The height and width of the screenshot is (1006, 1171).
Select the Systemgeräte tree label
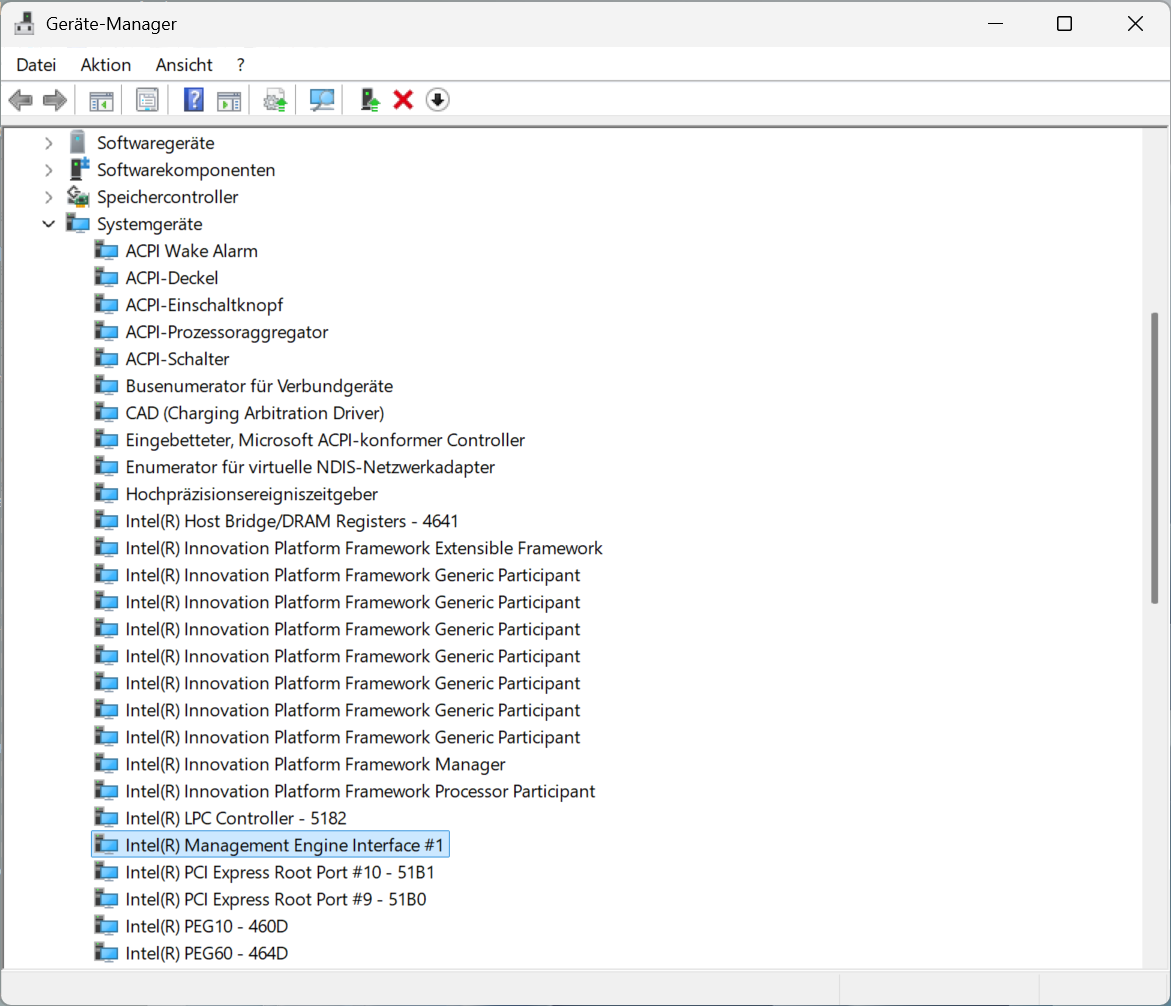click(149, 223)
